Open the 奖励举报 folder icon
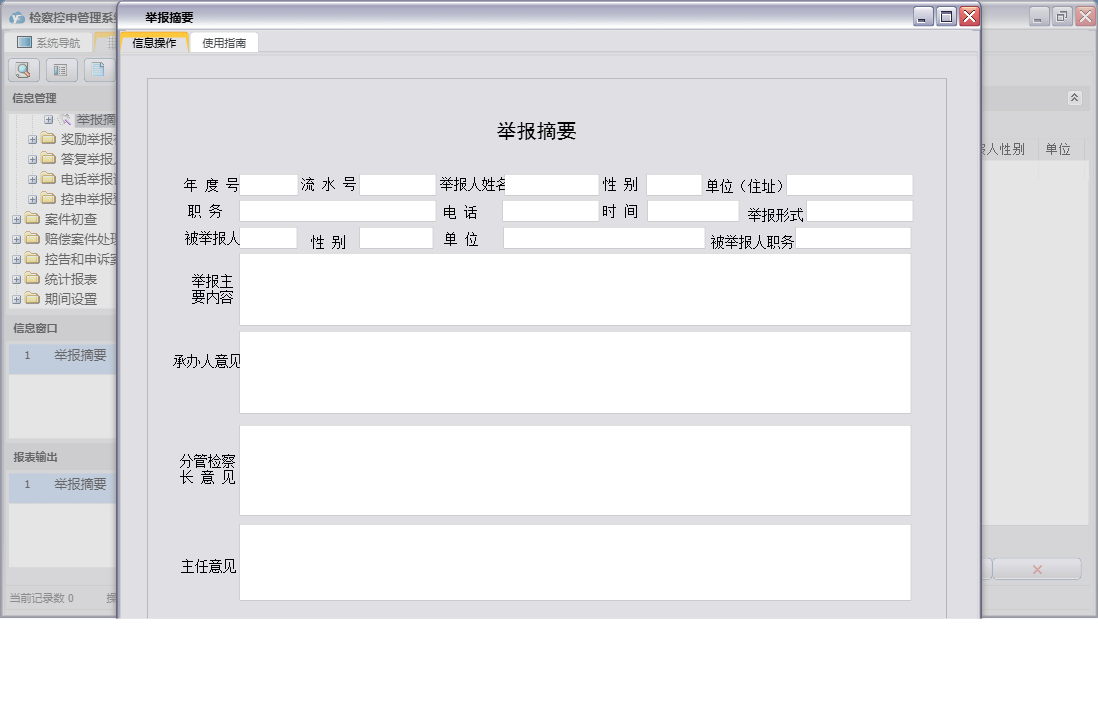This screenshot has height=705, width=1098. point(48,140)
